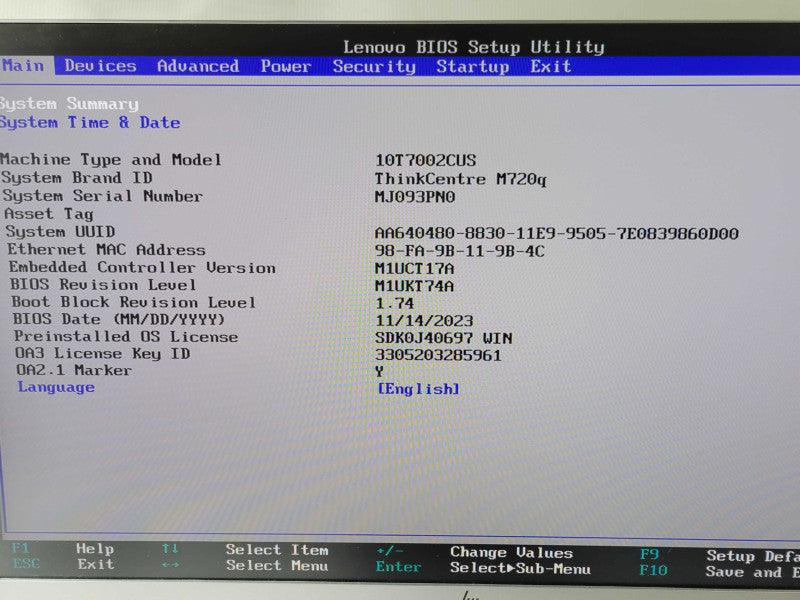Image resolution: width=800 pixels, height=600 pixels.
Task: Click the Select Item hint
Action: (245, 550)
